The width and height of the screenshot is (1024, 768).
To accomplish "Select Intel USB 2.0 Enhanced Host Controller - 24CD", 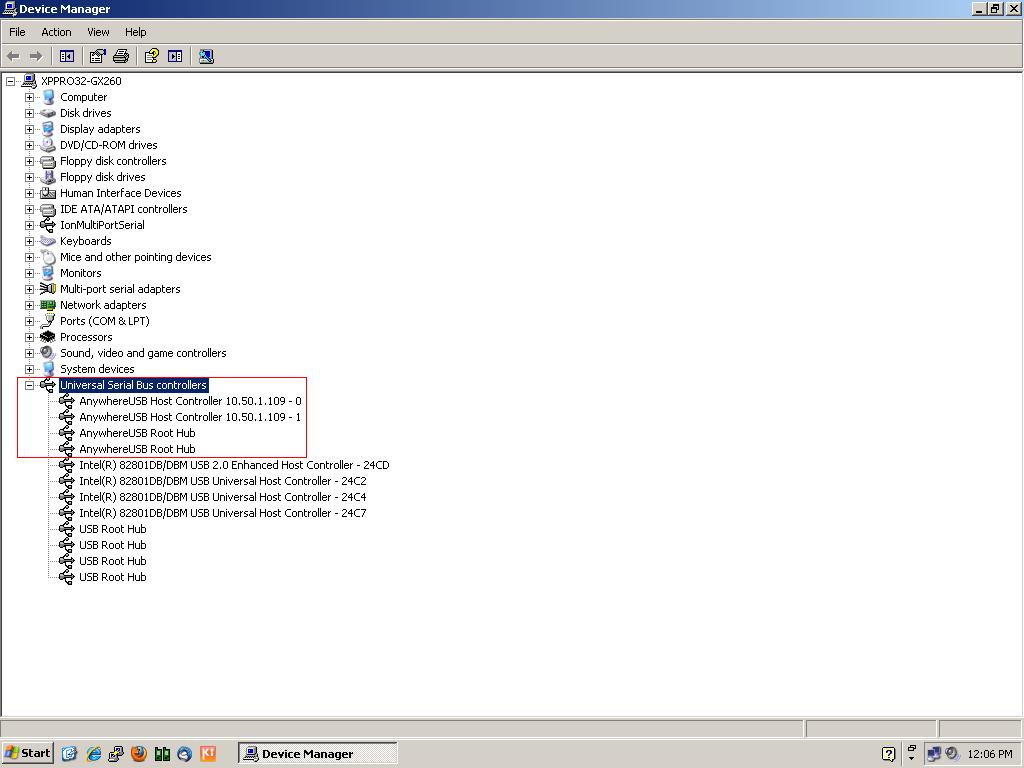I will pyautogui.click(x=233, y=465).
